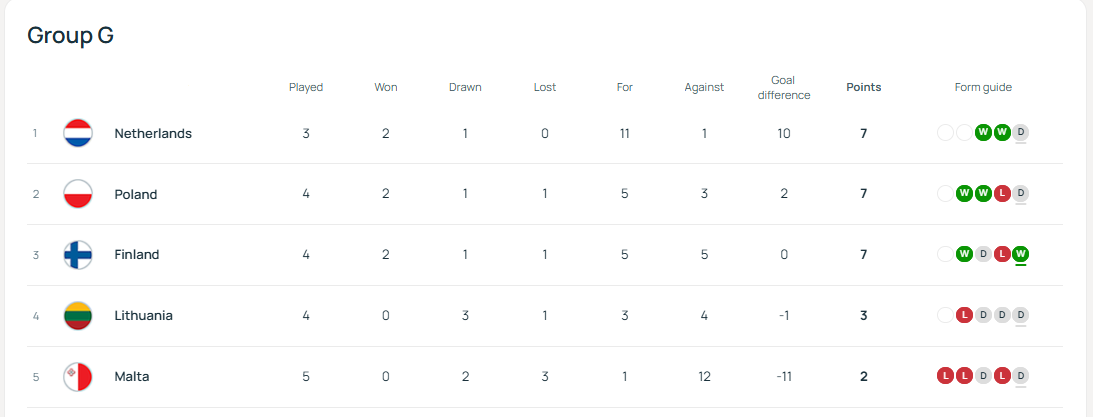The height and width of the screenshot is (417, 1093).
Task: Click Lithuania's red loss form badge
Action: click(965, 316)
